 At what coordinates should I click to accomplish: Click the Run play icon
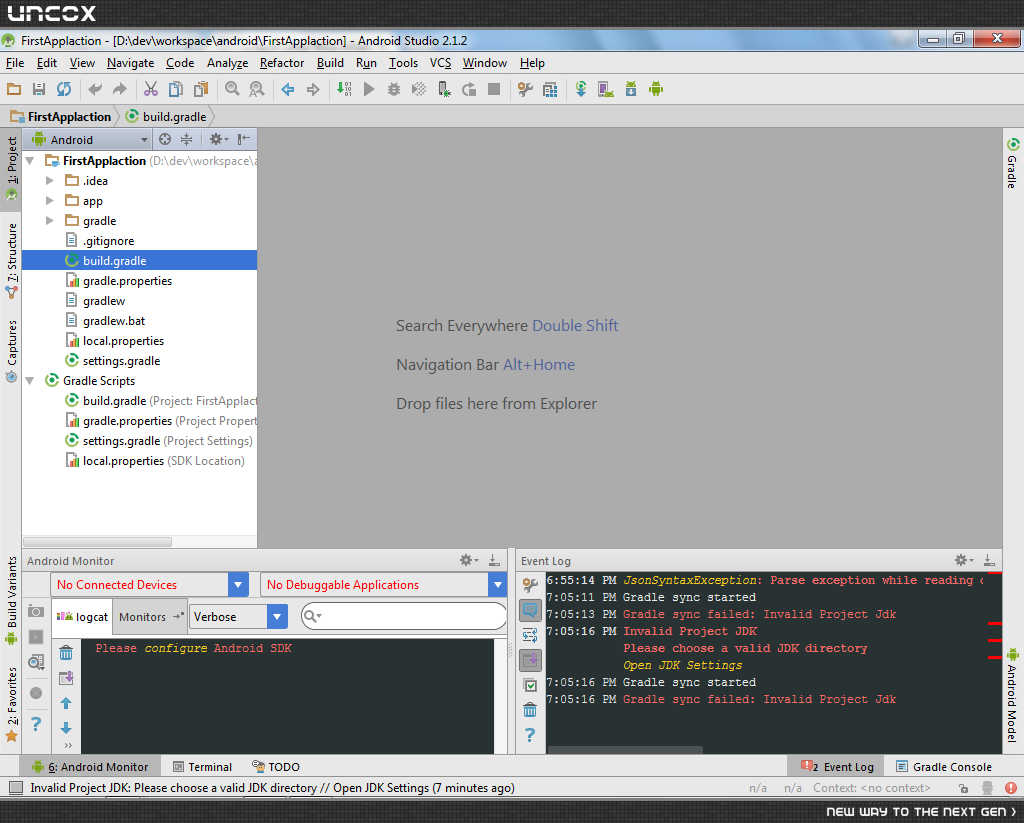pos(369,89)
